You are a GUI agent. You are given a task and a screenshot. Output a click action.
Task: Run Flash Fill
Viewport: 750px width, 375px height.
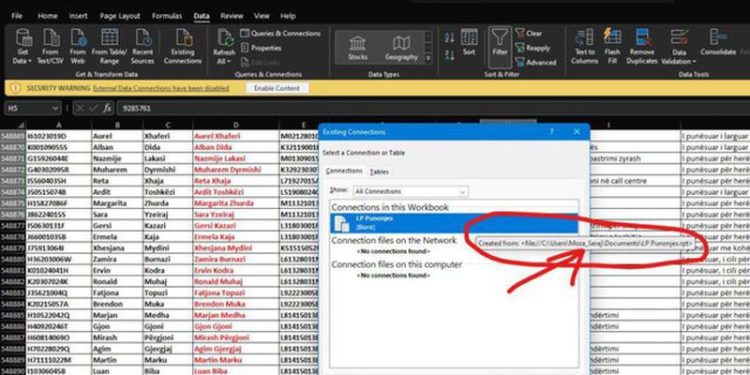[x=612, y=47]
